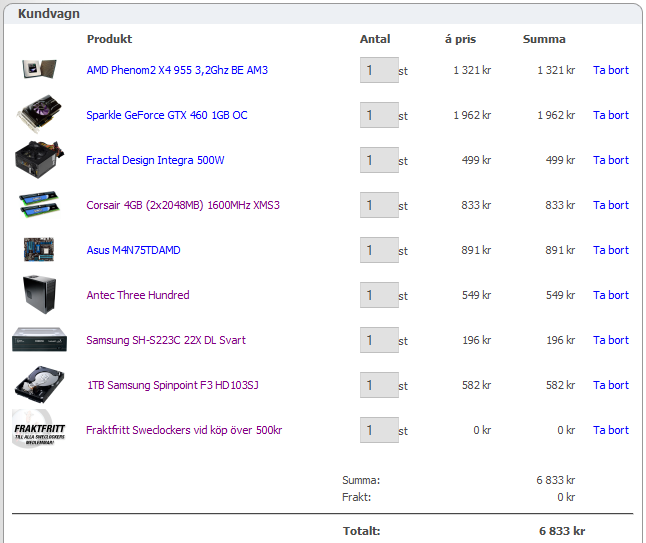This screenshot has height=543, width=646.
Task: Open Asus M4N75TDAMD product link
Action: 133,250
